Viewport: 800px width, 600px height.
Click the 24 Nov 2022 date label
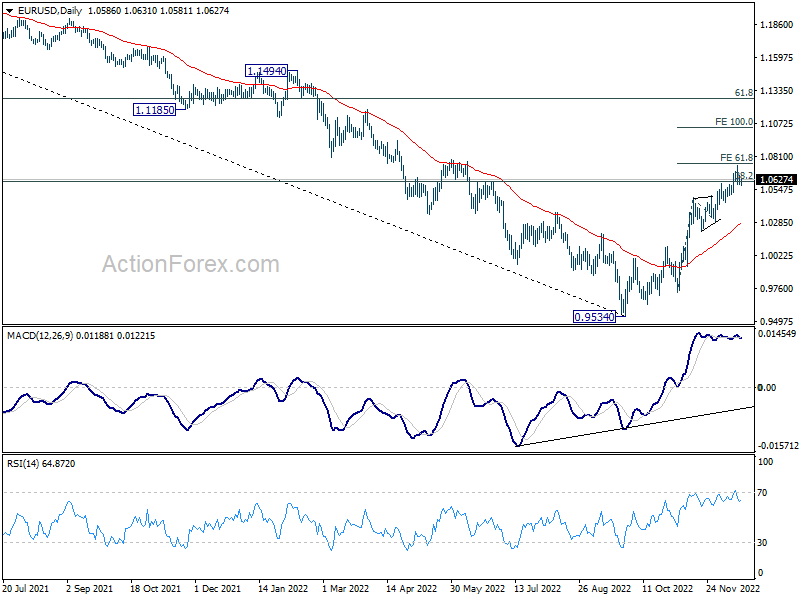click(x=733, y=589)
